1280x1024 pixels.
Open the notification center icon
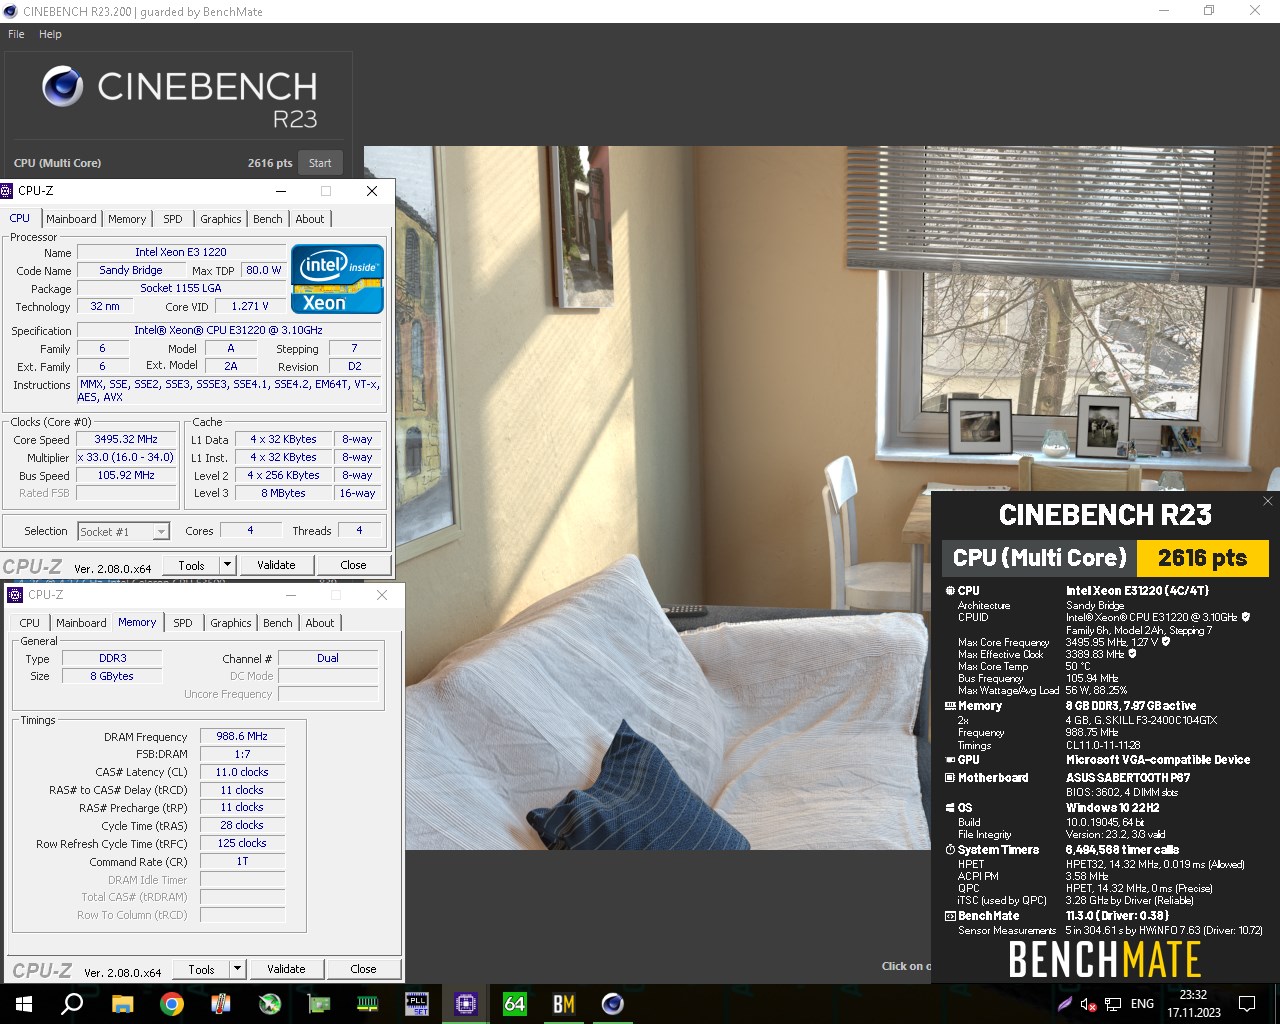(x=1247, y=1004)
